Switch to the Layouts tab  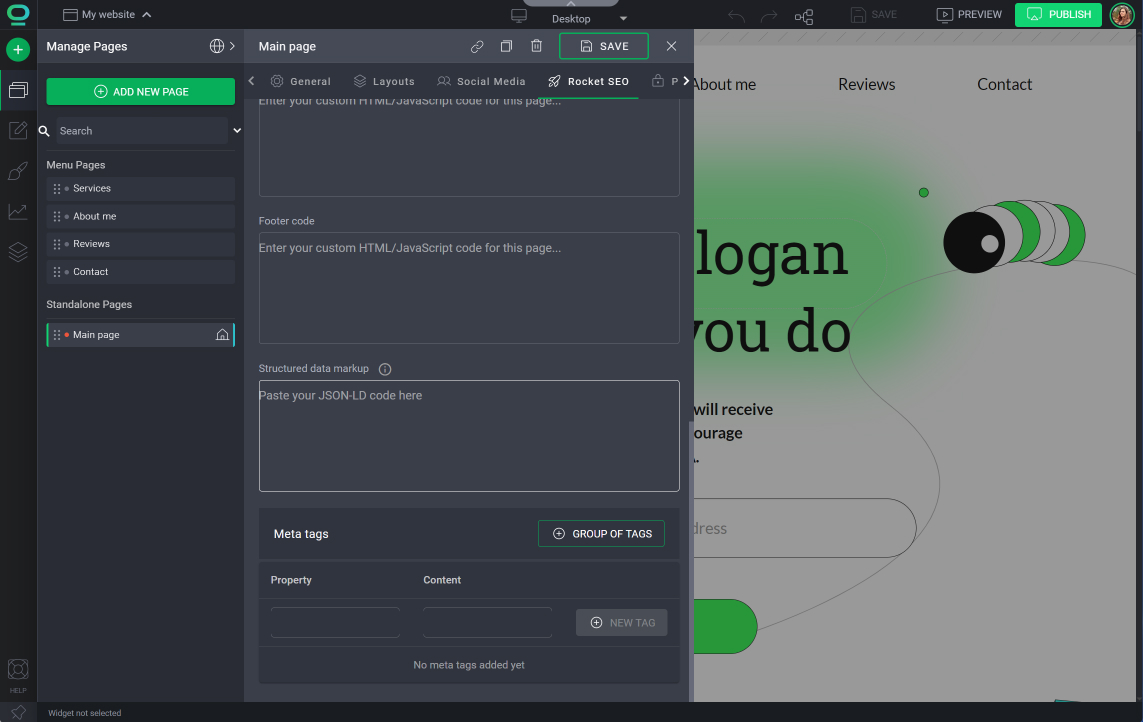384,81
